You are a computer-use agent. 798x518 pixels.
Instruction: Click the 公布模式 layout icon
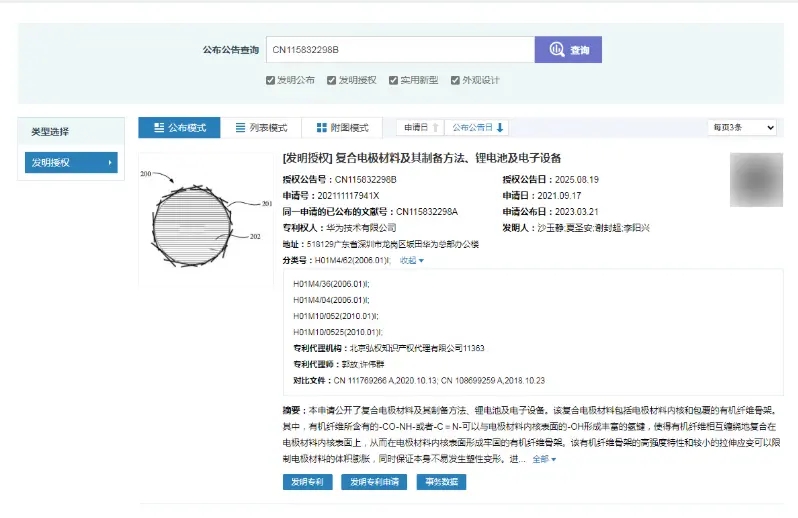(x=159, y=127)
